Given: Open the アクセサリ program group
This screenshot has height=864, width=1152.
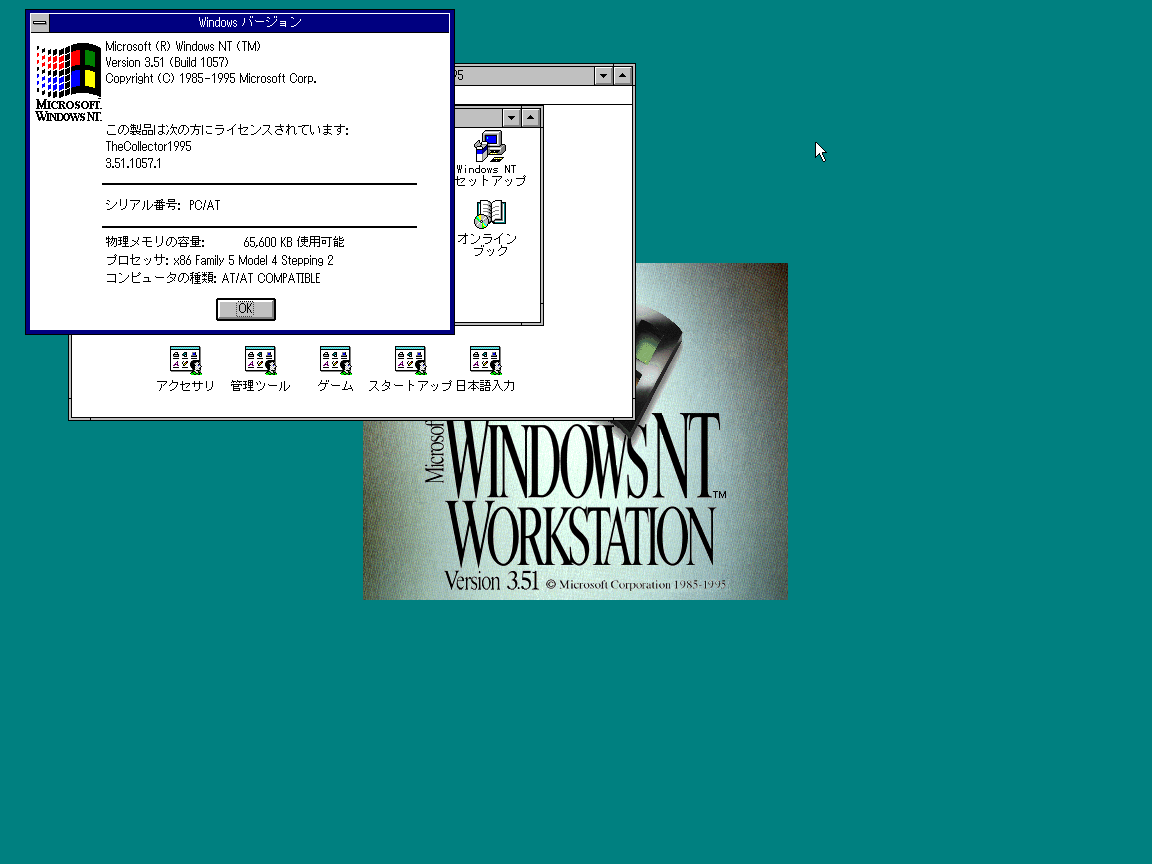Looking at the screenshot, I should point(185,369).
